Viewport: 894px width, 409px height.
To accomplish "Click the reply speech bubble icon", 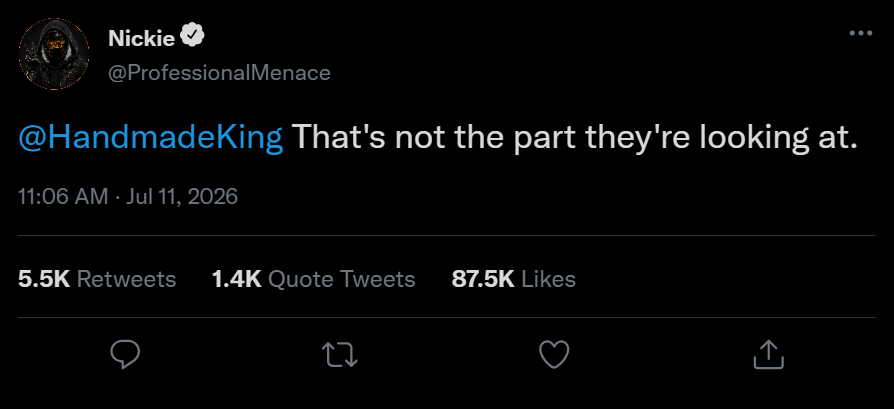I will coord(125,354).
